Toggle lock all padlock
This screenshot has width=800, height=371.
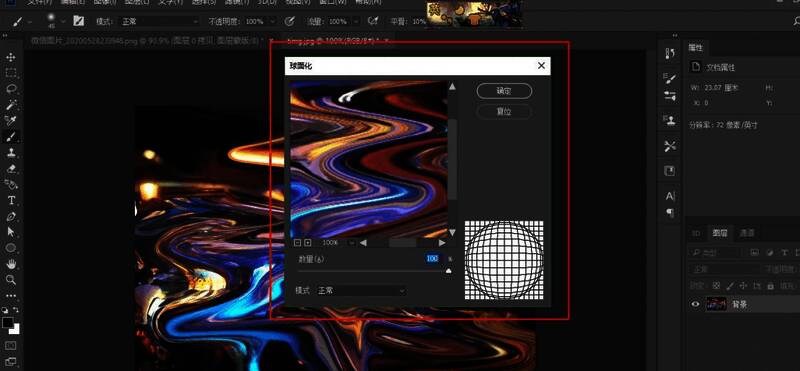[x=770, y=286]
